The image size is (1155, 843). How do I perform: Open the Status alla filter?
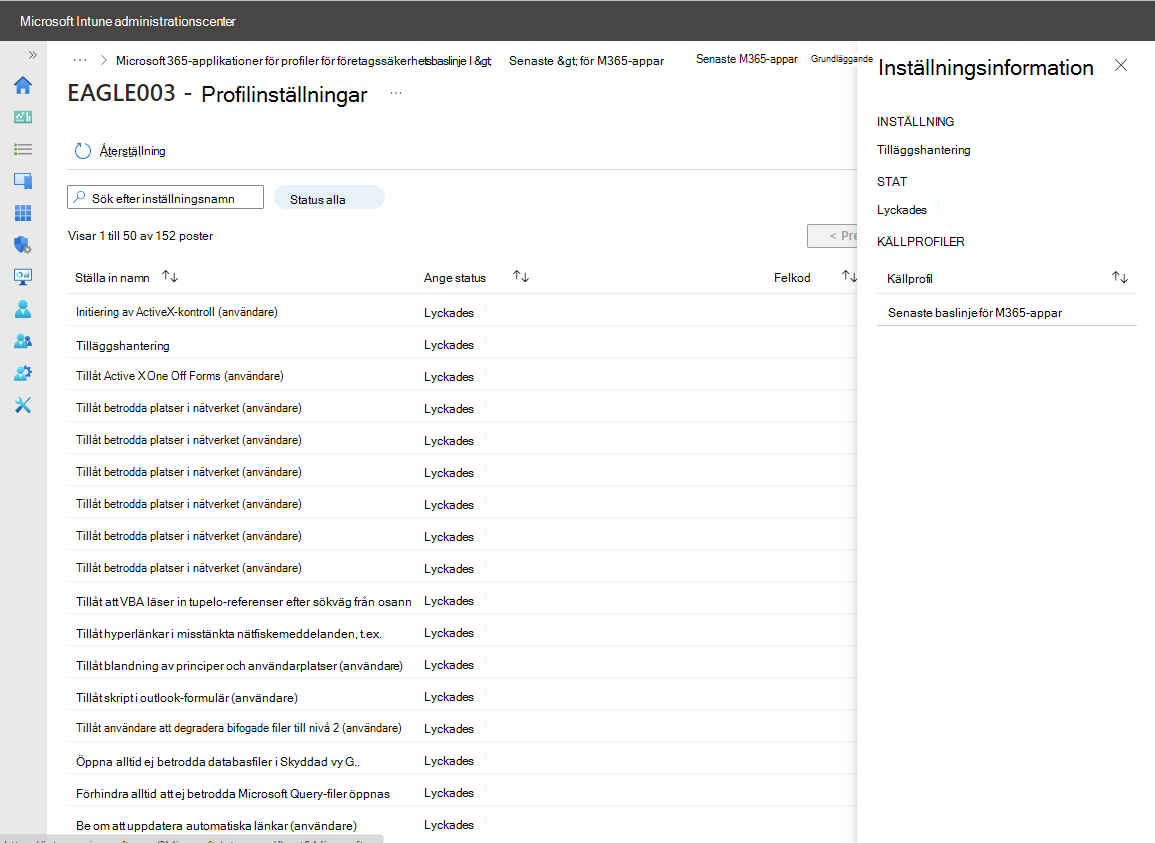[329, 199]
